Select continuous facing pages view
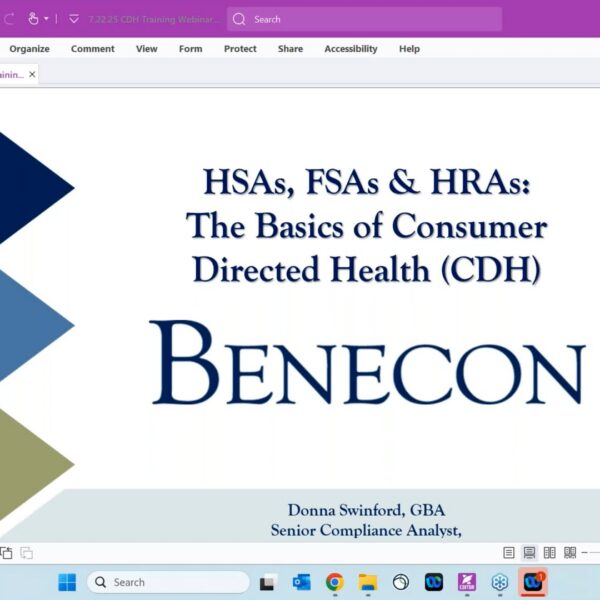 point(570,553)
